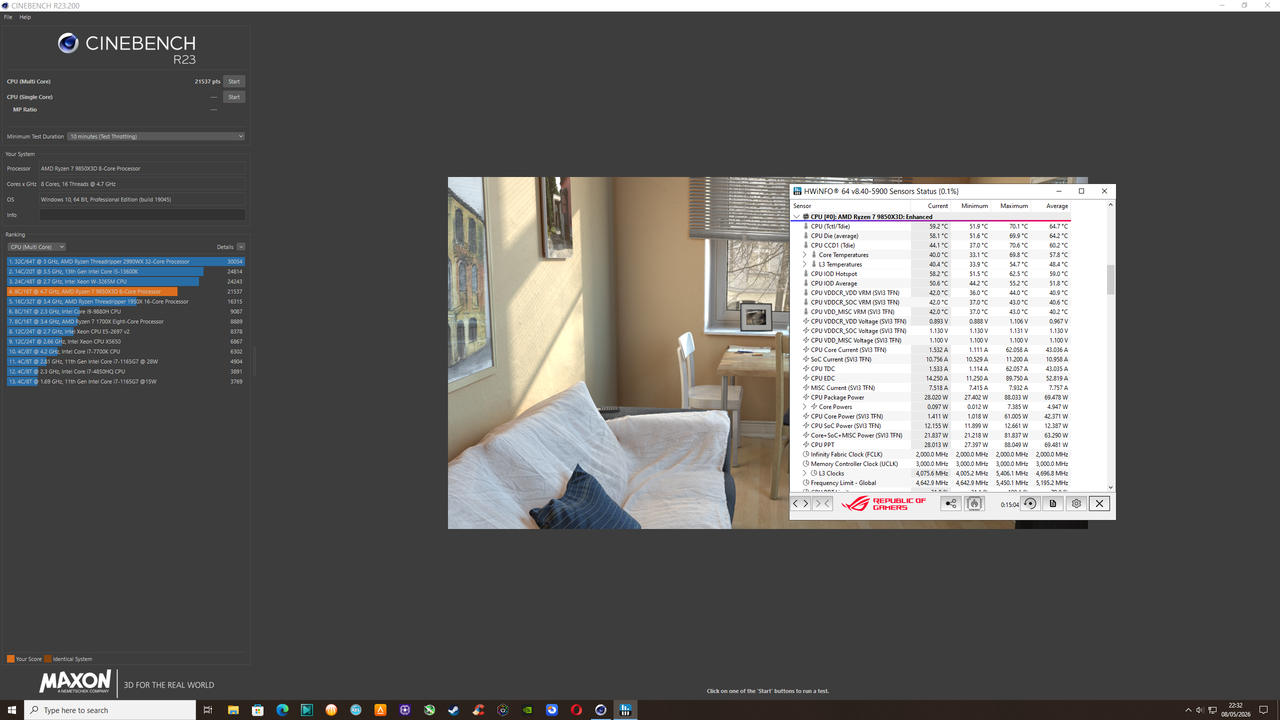Open Steam from the taskbar
The image size is (1280, 720).
[453, 710]
